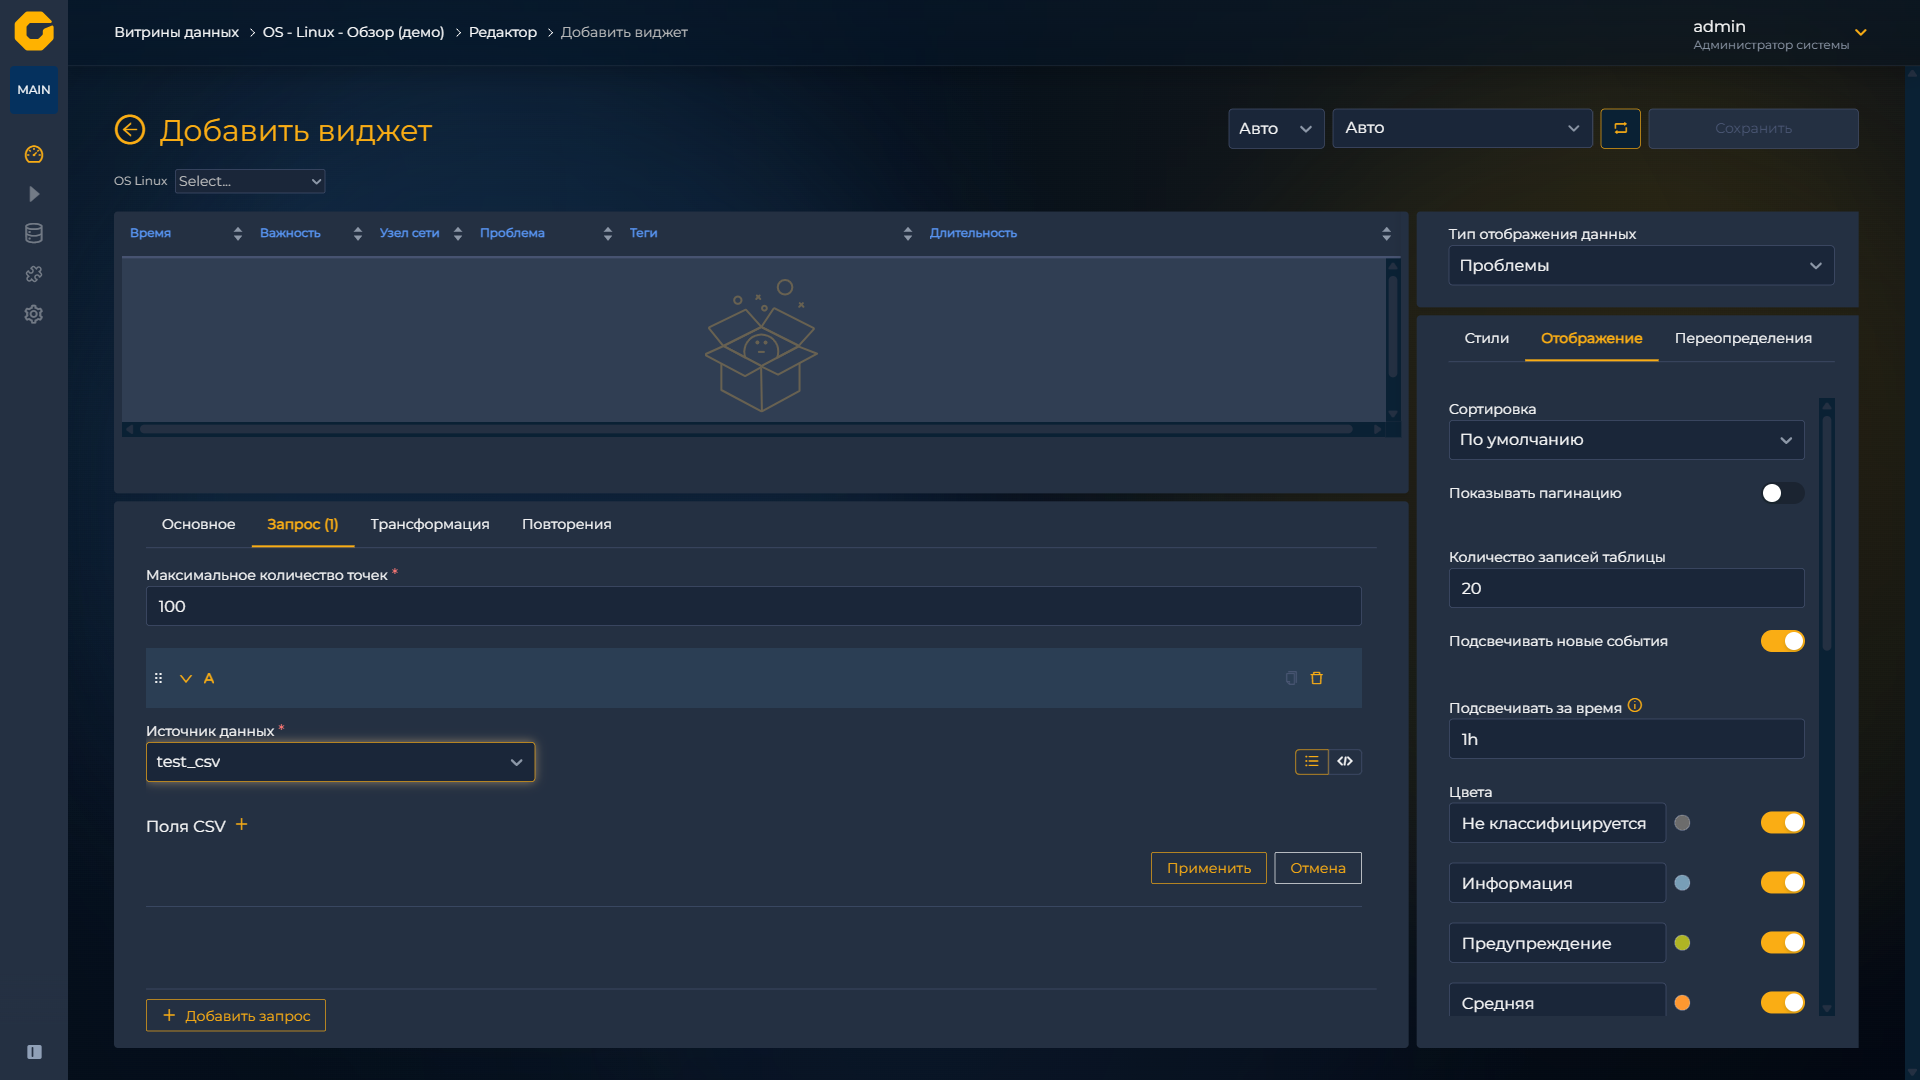Screen dimensions: 1920x1080
Task: Disable Средняя color toggle
Action: [1782, 1003]
